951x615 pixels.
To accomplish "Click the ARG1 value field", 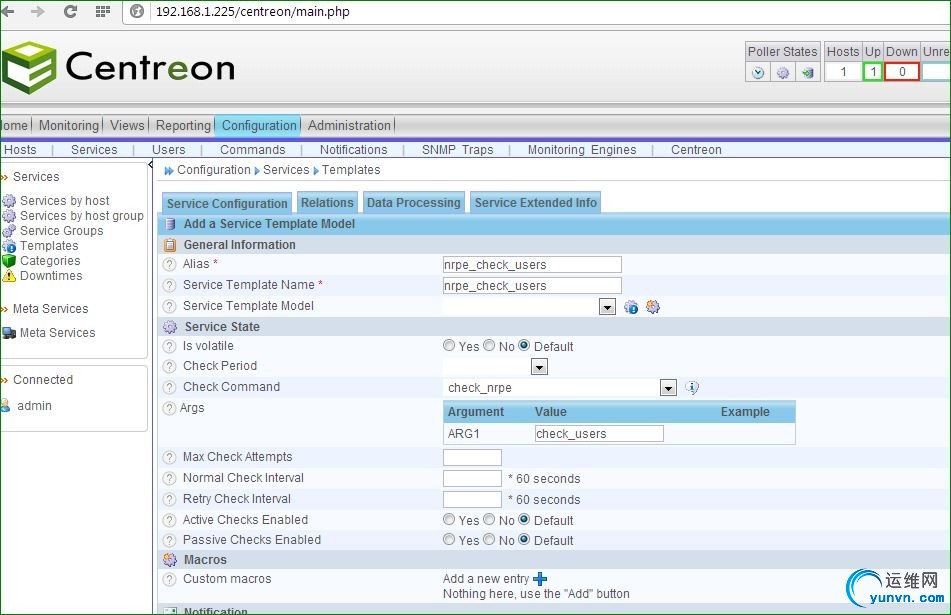I will (599, 434).
